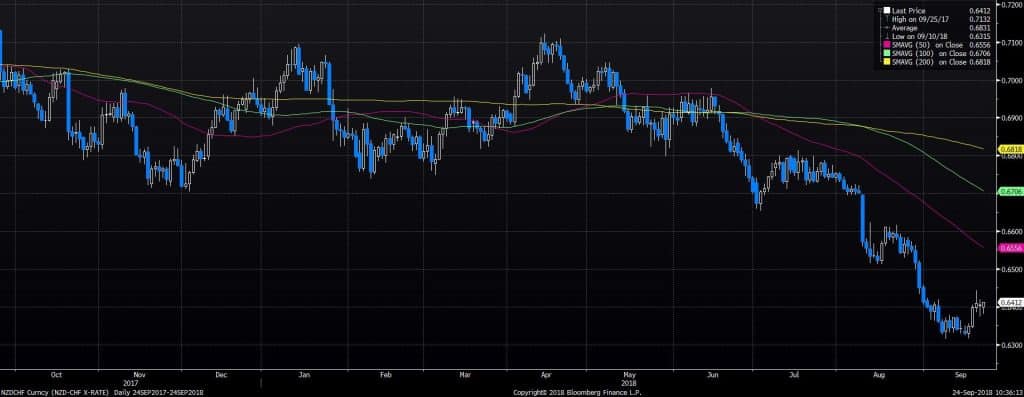This screenshot has width=1024, height=397.
Task: Click the 0.7000 level on the price axis
Action: click(1009, 80)
